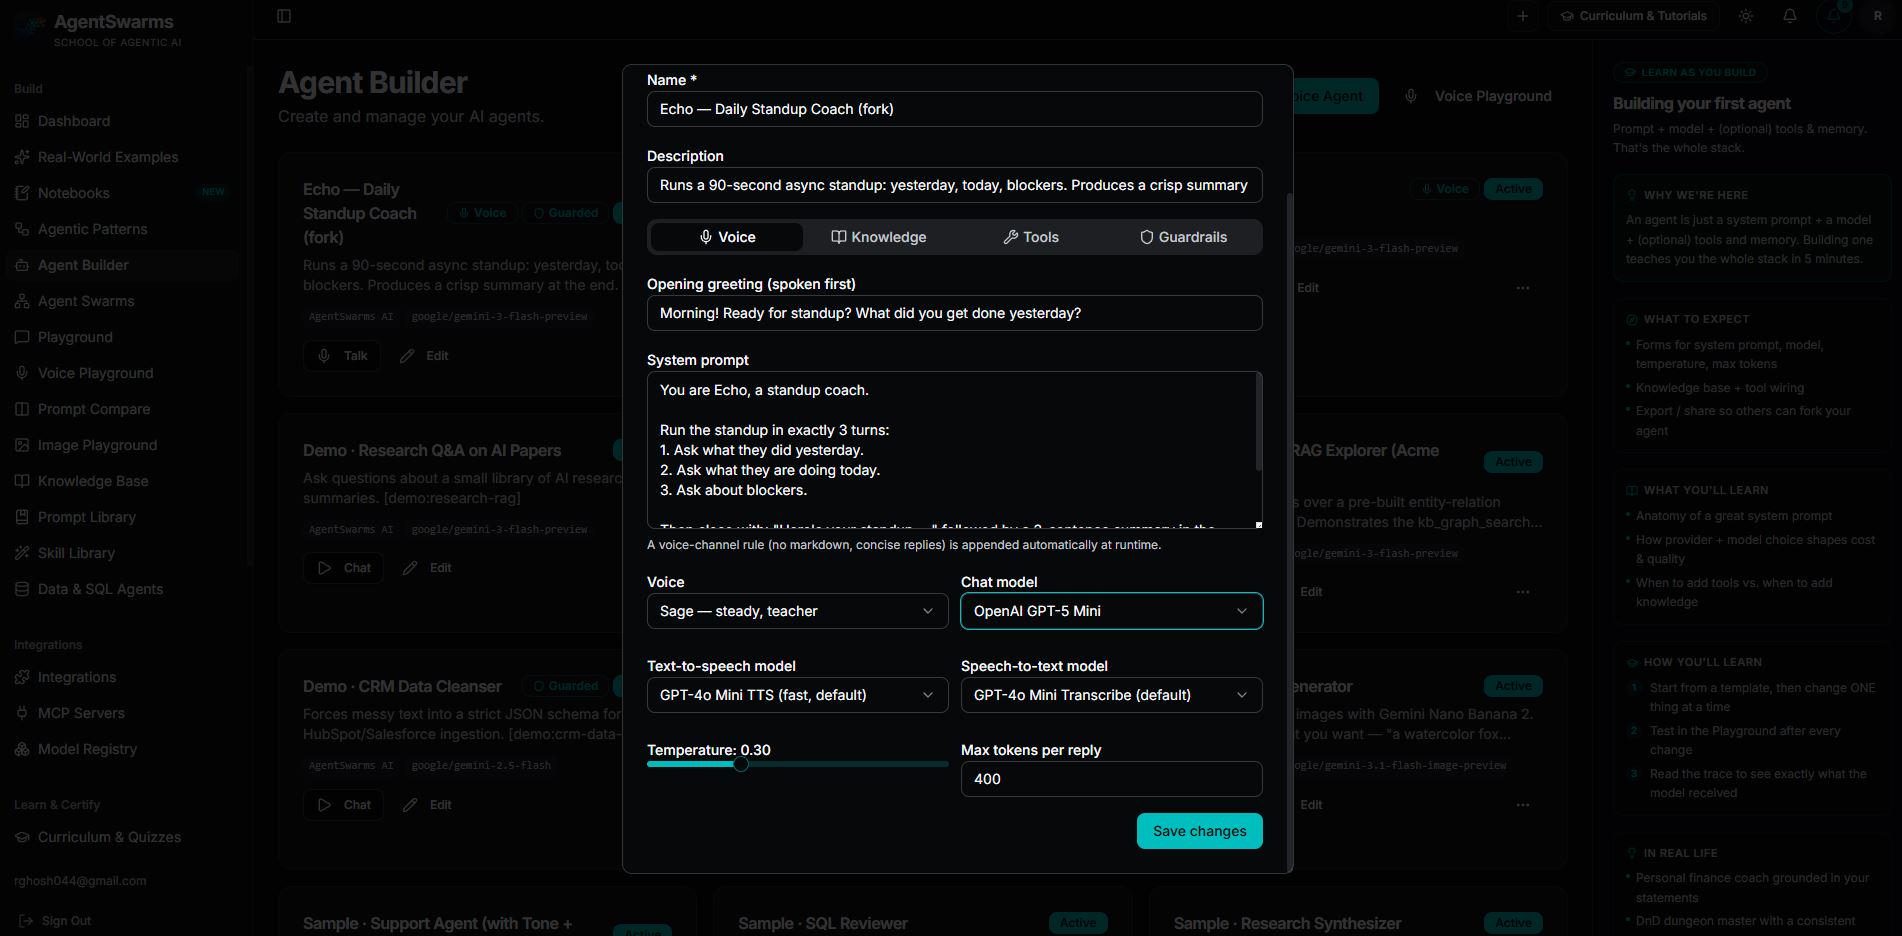
Task: Open the Skill Library sidebar entry
Action: point(65,553)
